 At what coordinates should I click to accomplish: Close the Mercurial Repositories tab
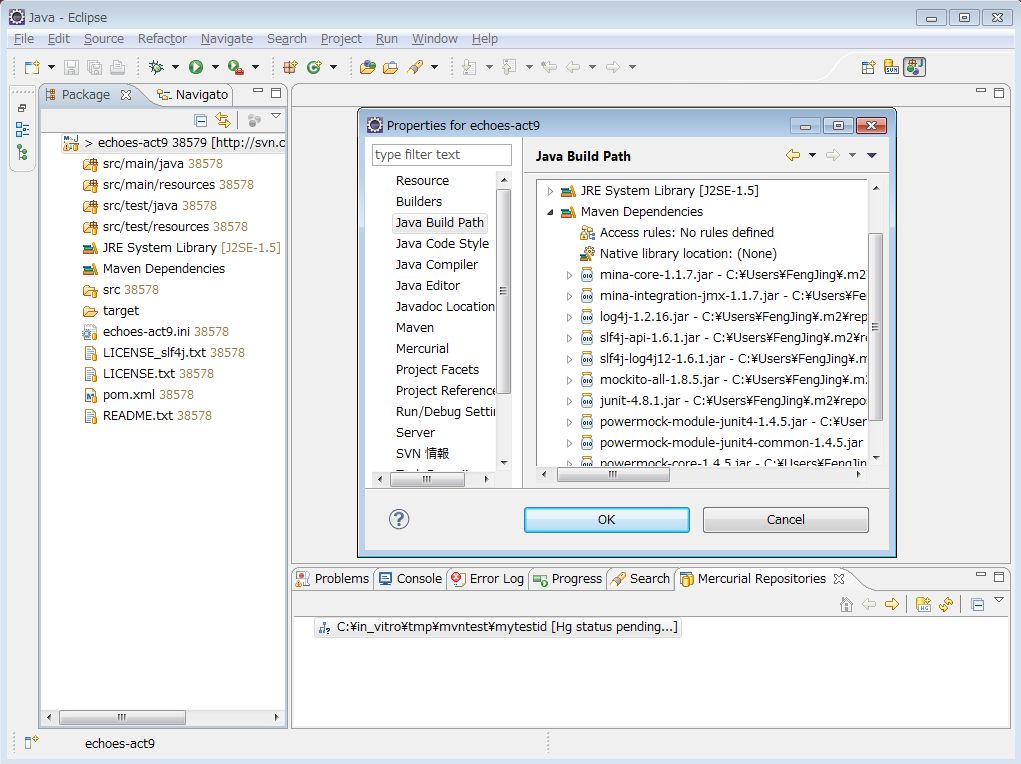[x=839, y=578]
